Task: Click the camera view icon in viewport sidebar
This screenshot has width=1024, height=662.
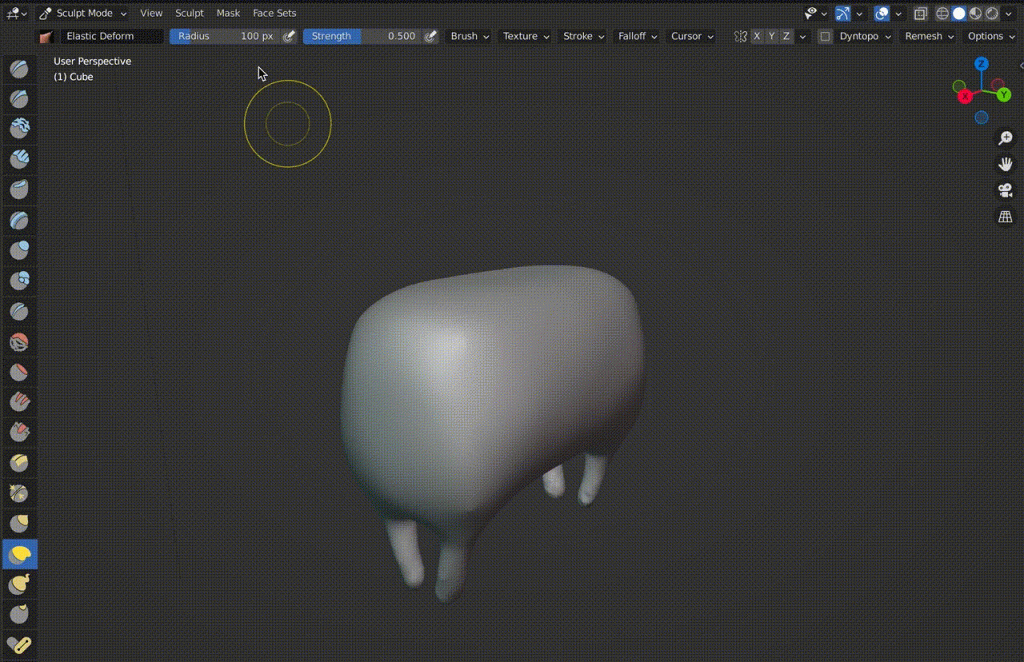Action: point(1005,190)
